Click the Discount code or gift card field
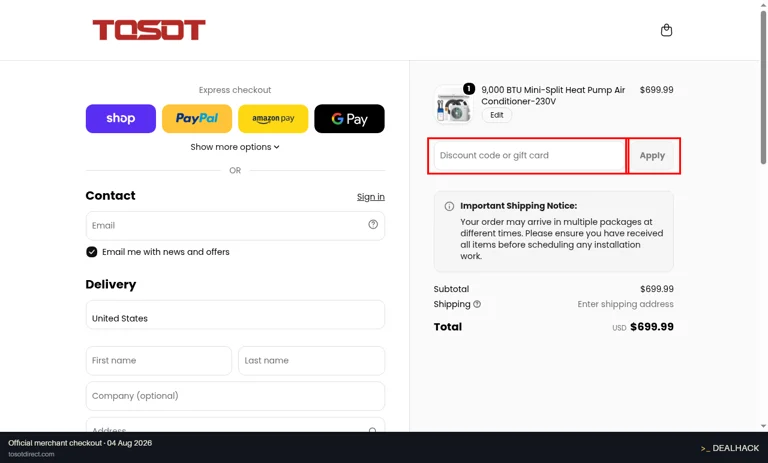Viewport: 768px width, 463px height. 529,155
